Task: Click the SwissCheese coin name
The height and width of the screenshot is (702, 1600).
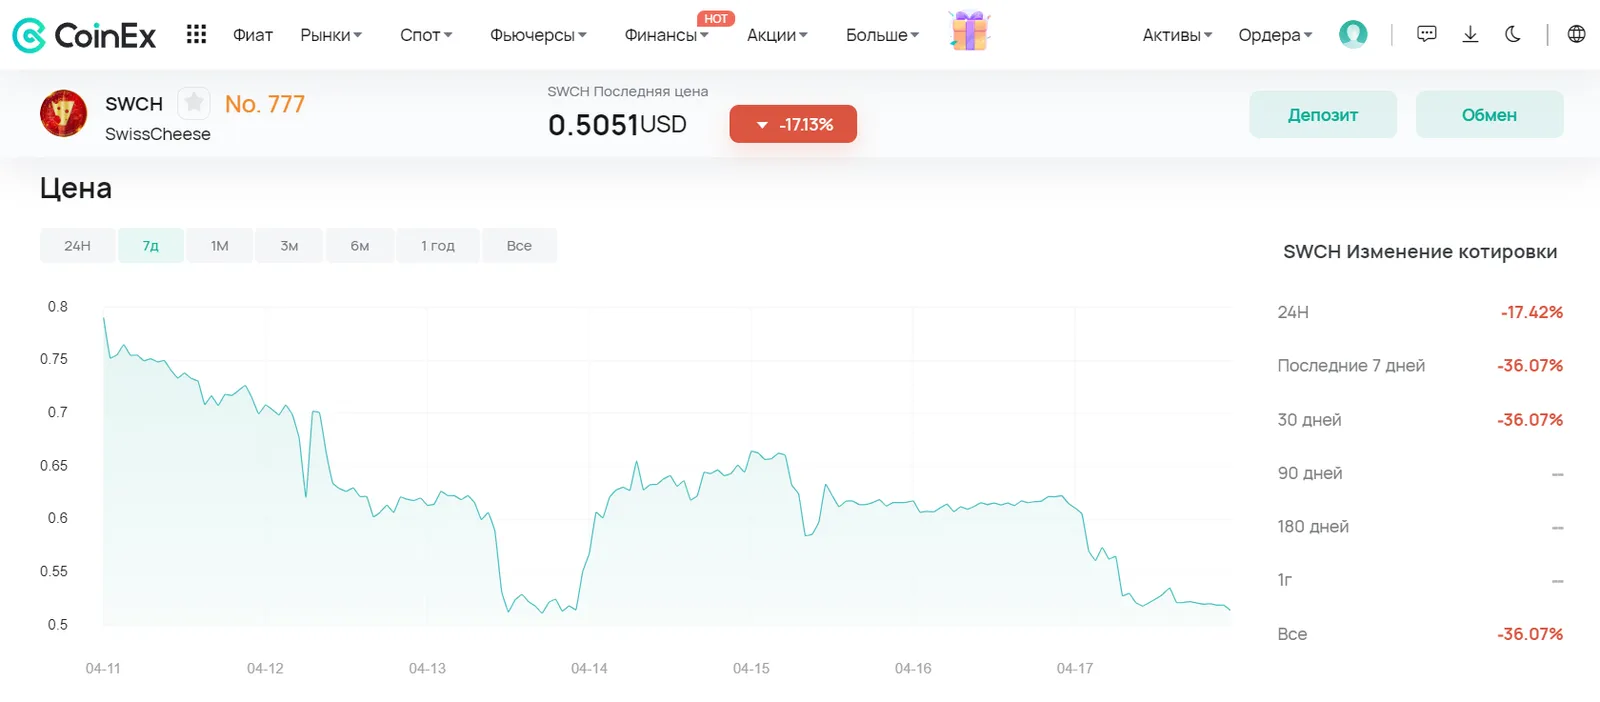Action: click(158, 134)
